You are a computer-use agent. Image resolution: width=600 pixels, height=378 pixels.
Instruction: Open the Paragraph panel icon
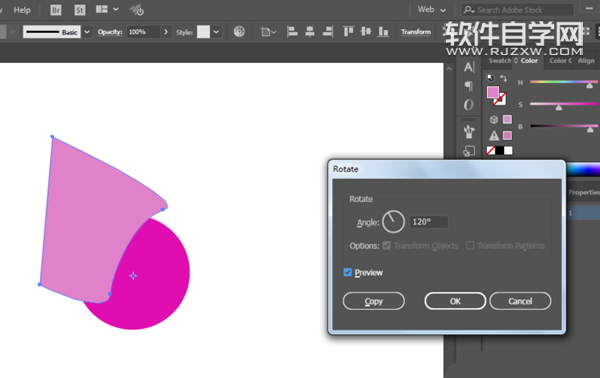click(469, 86)
